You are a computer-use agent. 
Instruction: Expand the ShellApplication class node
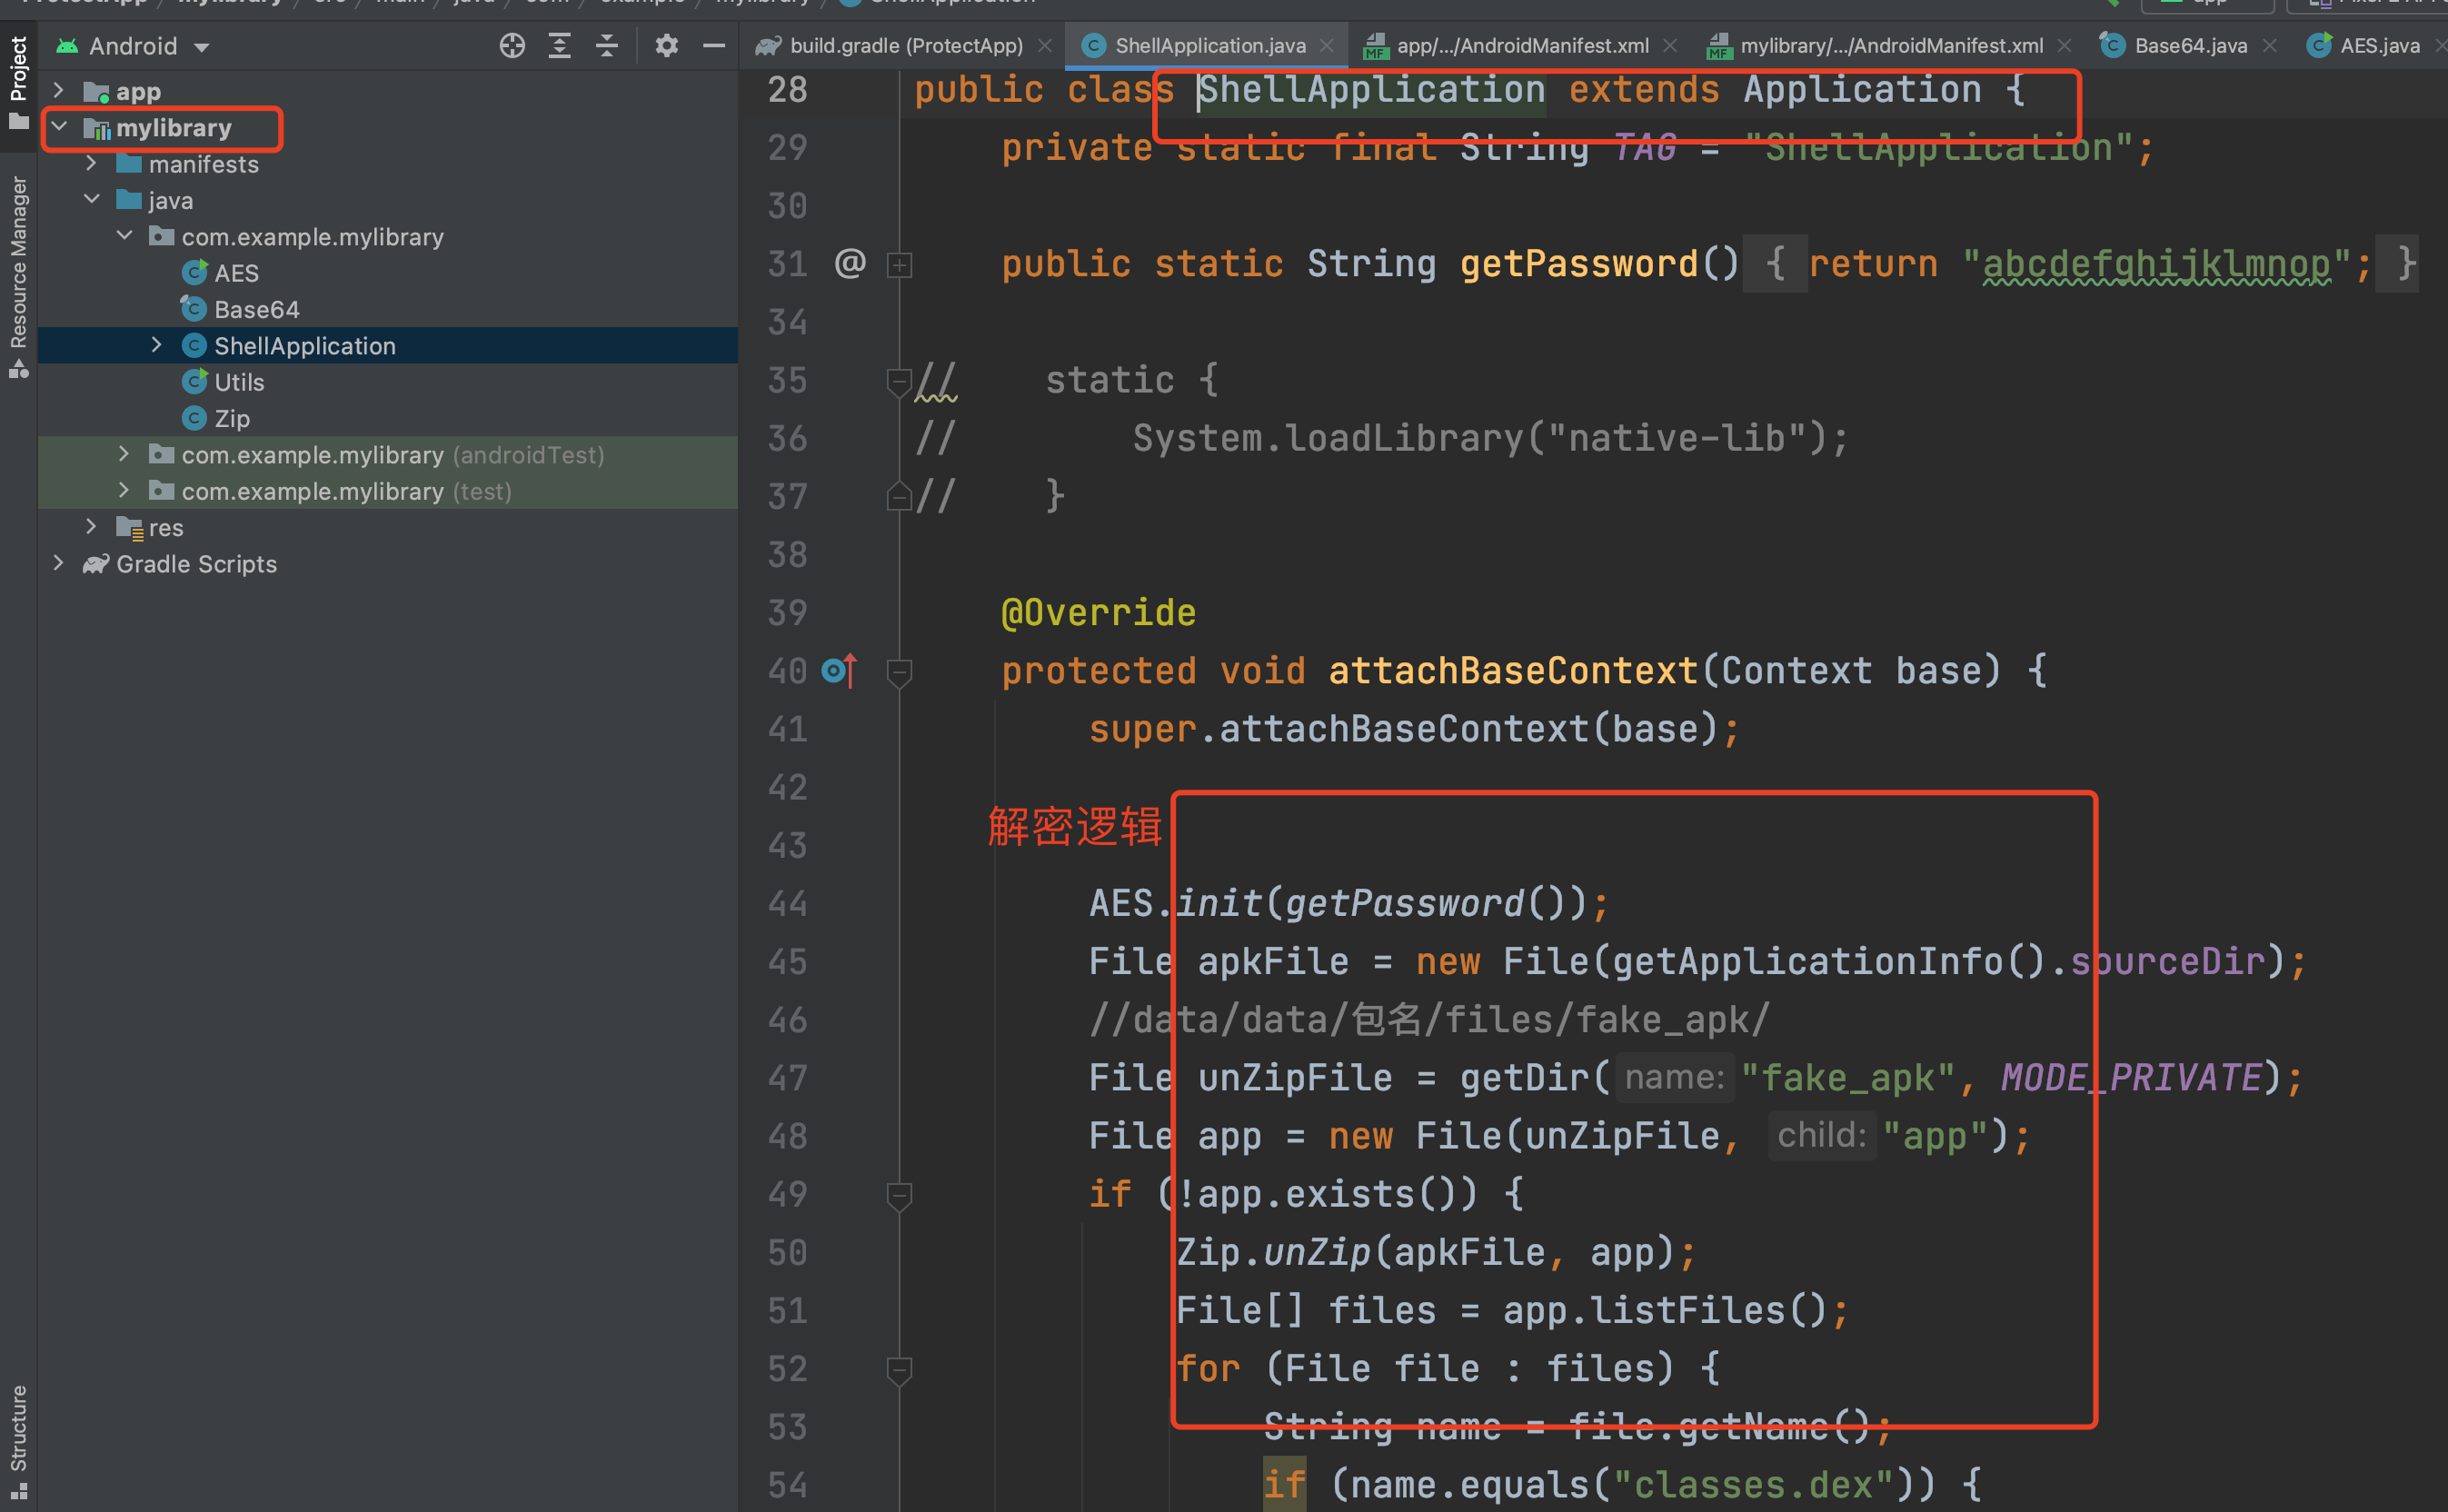click(156, 345)
